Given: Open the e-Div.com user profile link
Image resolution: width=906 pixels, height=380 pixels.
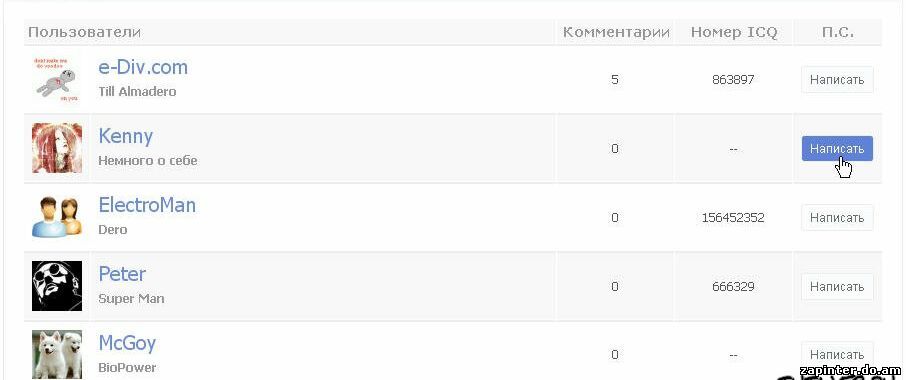Looking at the screenshot, I should 143,67.
